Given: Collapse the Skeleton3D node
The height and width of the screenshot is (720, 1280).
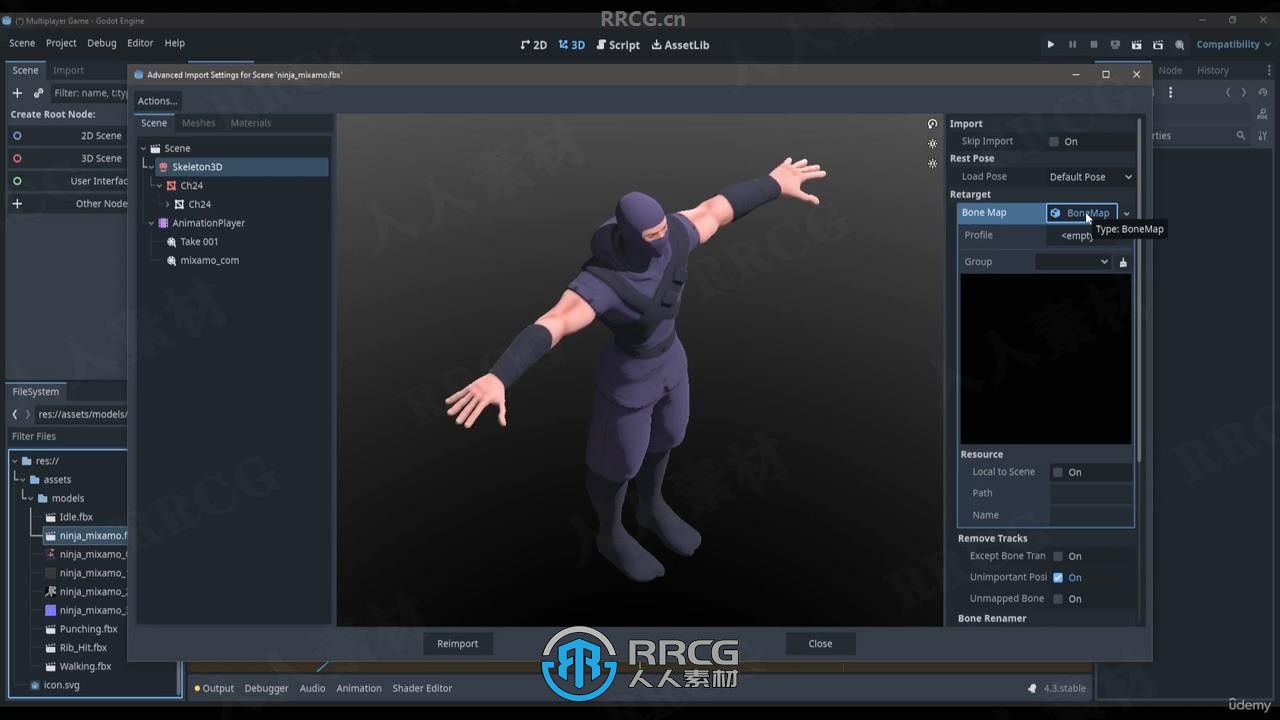Looking at the screenshot, I should pyautogui.click(x=151, y=167).
